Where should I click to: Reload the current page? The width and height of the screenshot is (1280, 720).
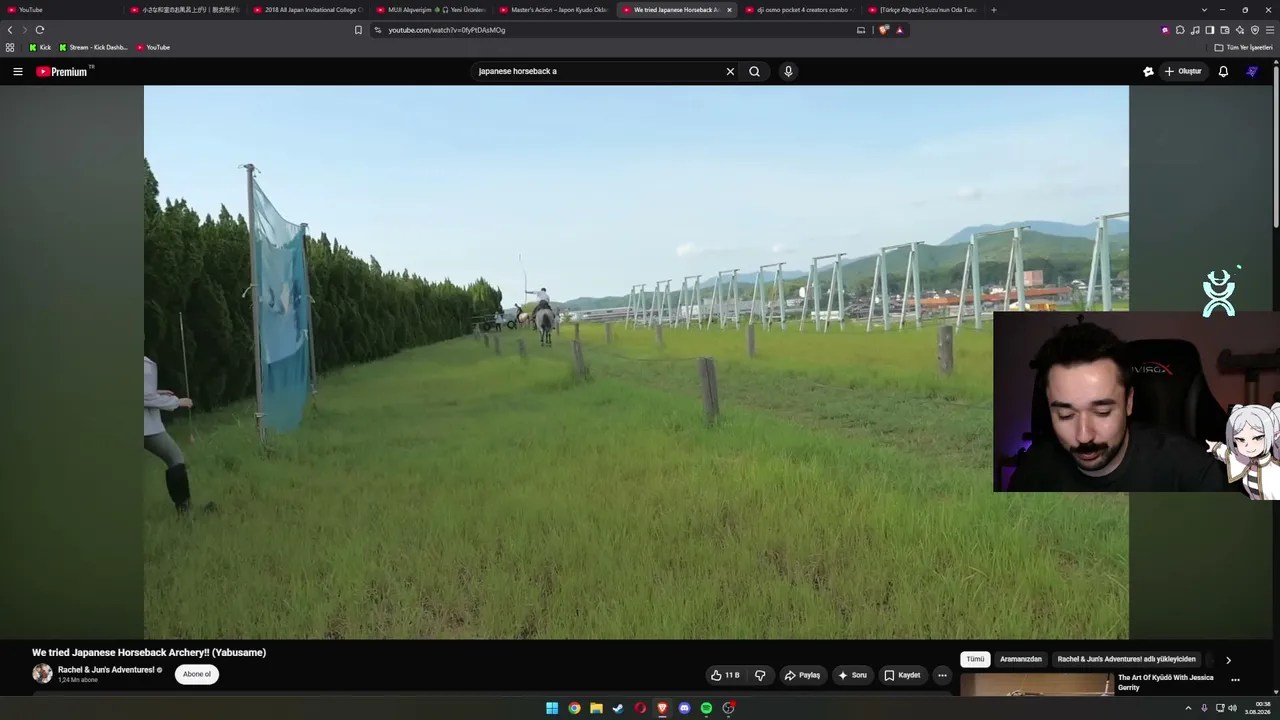tap(40, 30)
